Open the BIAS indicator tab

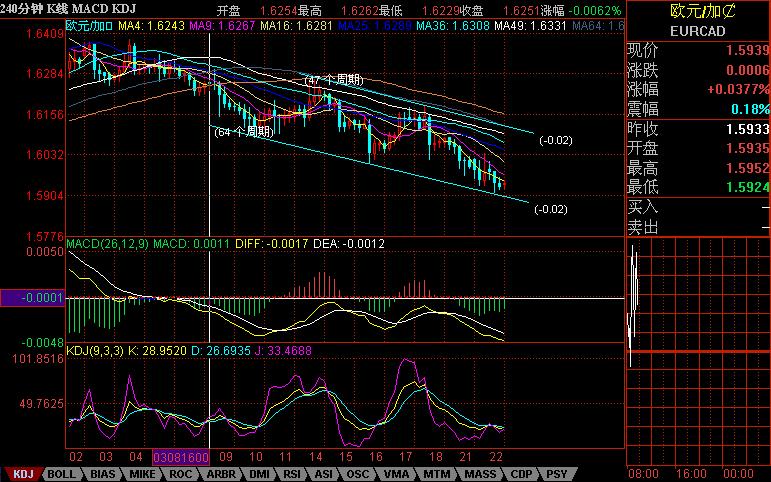click(x=103, y=474)
